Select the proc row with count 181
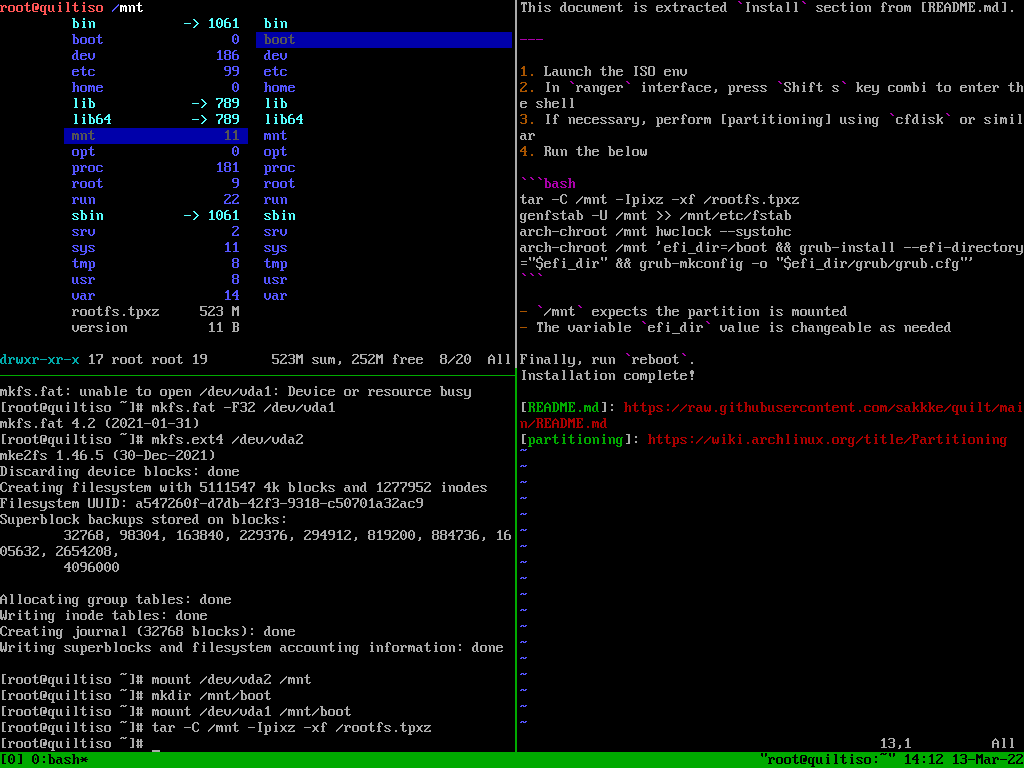 (x=155, y=168)
